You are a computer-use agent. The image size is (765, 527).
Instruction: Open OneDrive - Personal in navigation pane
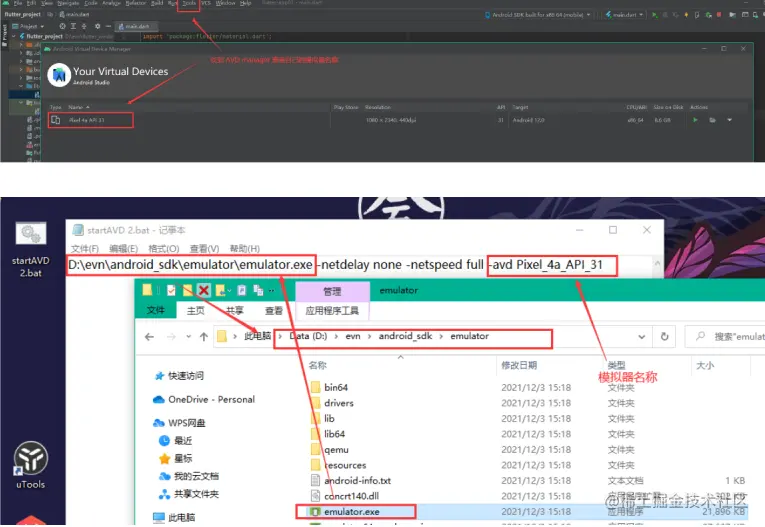204,400
